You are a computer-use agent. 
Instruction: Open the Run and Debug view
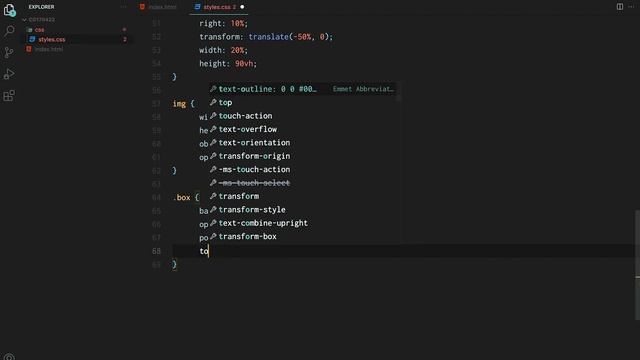tap(9, 74)
